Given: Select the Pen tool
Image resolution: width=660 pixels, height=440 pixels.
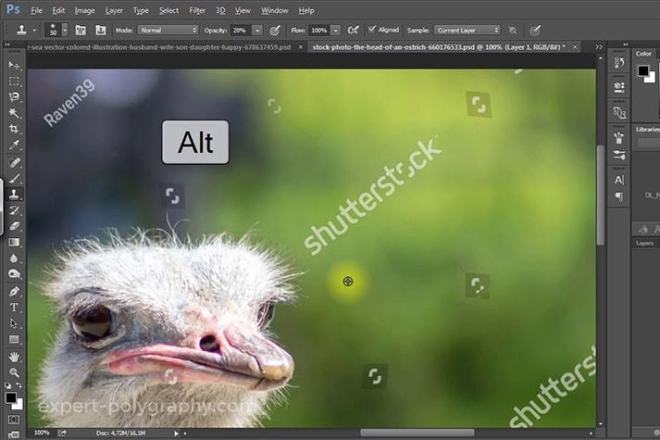Looking at the screenshot, I should 14,291.
